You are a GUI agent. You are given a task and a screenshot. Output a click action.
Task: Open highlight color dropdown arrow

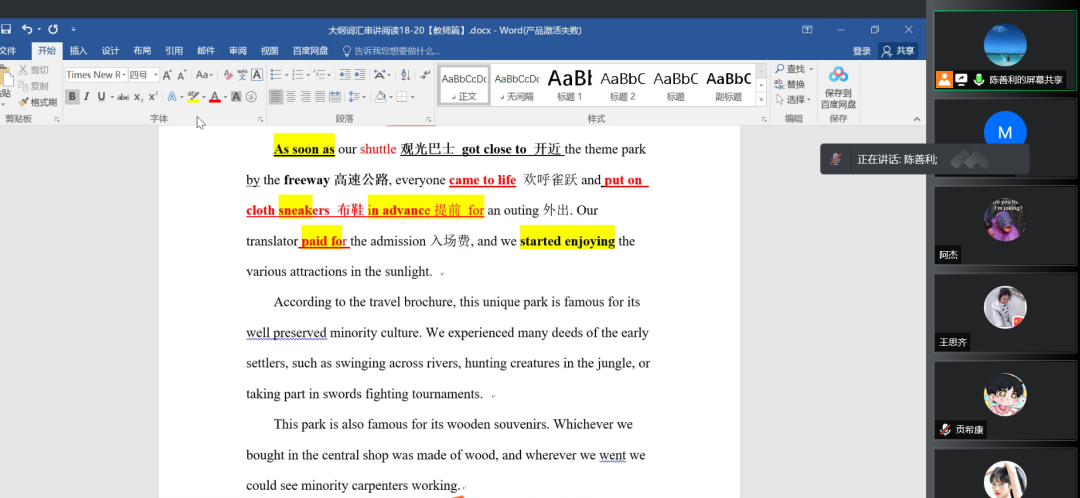click(204, 97)
